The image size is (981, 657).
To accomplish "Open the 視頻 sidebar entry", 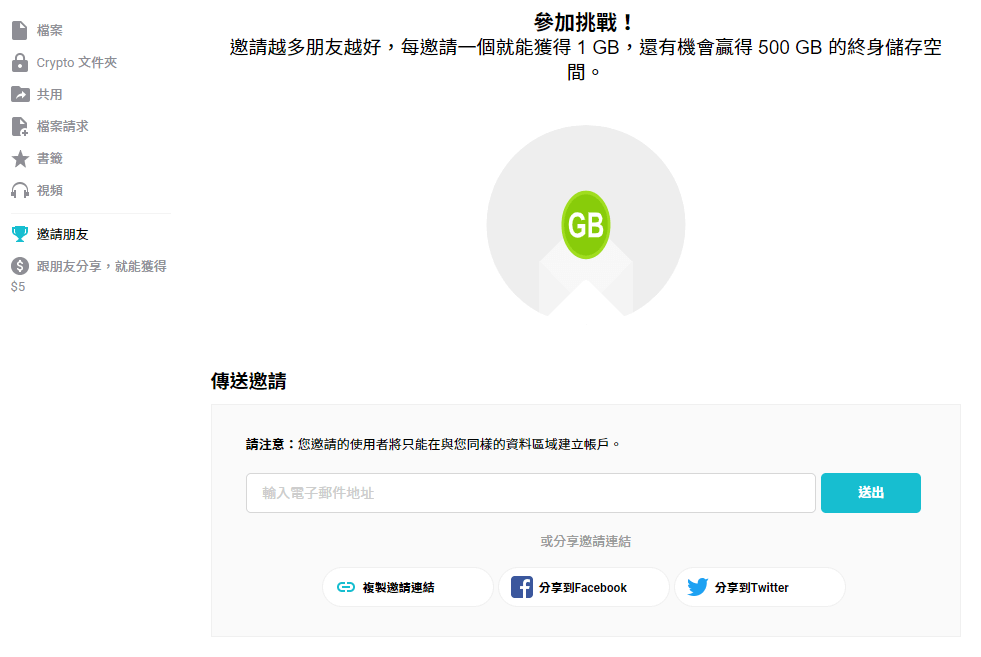I will point(49,190).
